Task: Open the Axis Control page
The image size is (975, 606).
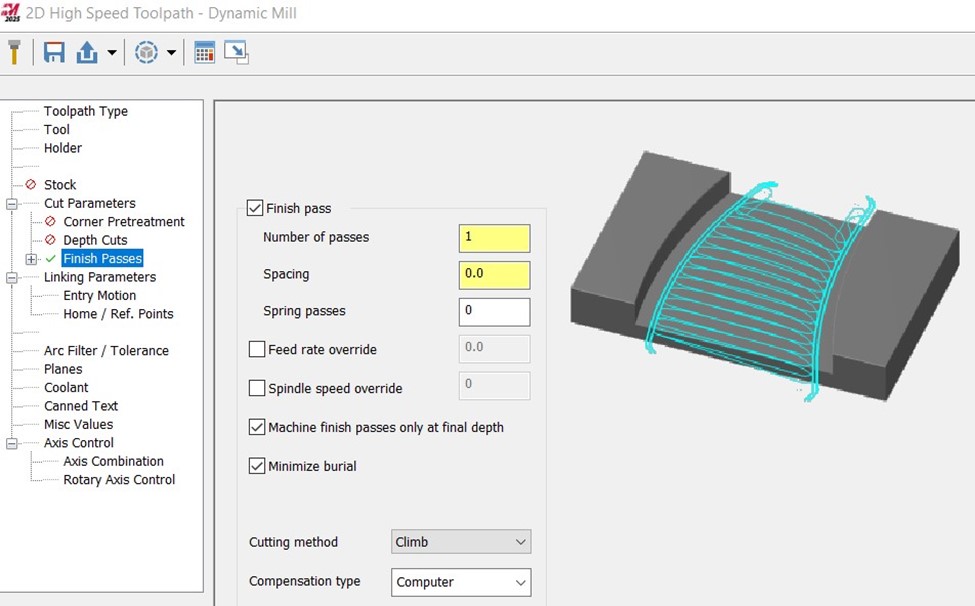Action: click(79, 443)
